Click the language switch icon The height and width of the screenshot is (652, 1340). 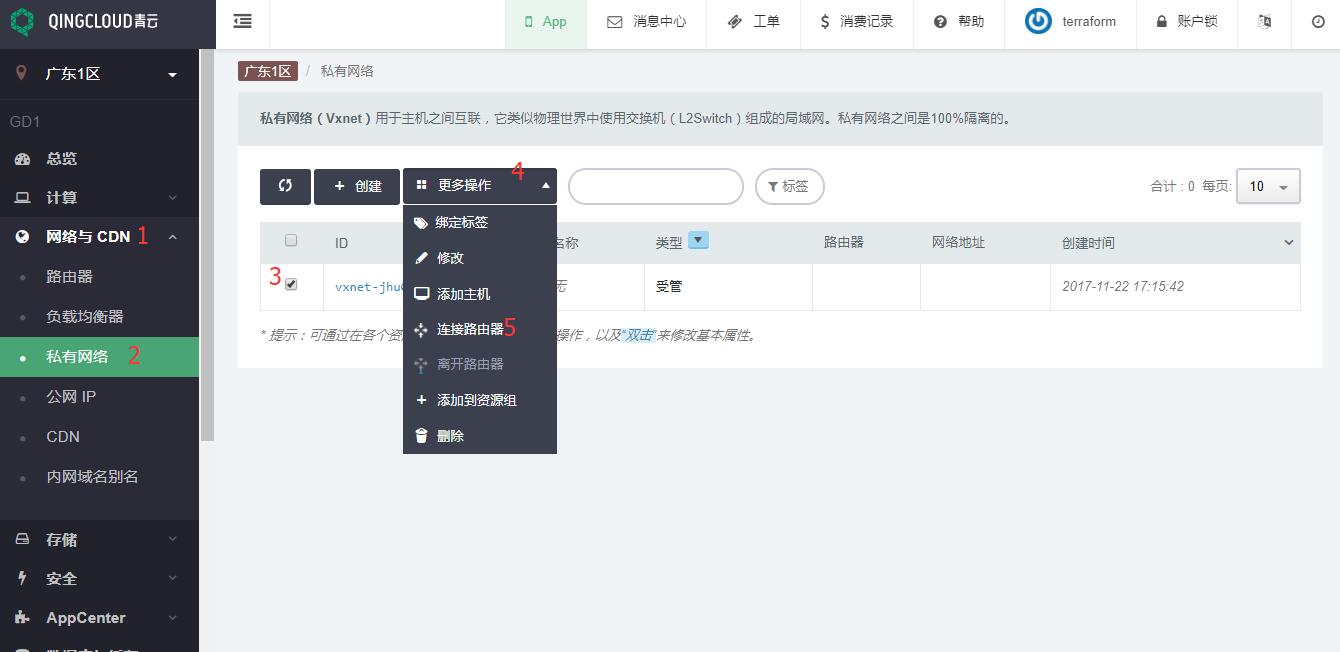(1265, 21)
